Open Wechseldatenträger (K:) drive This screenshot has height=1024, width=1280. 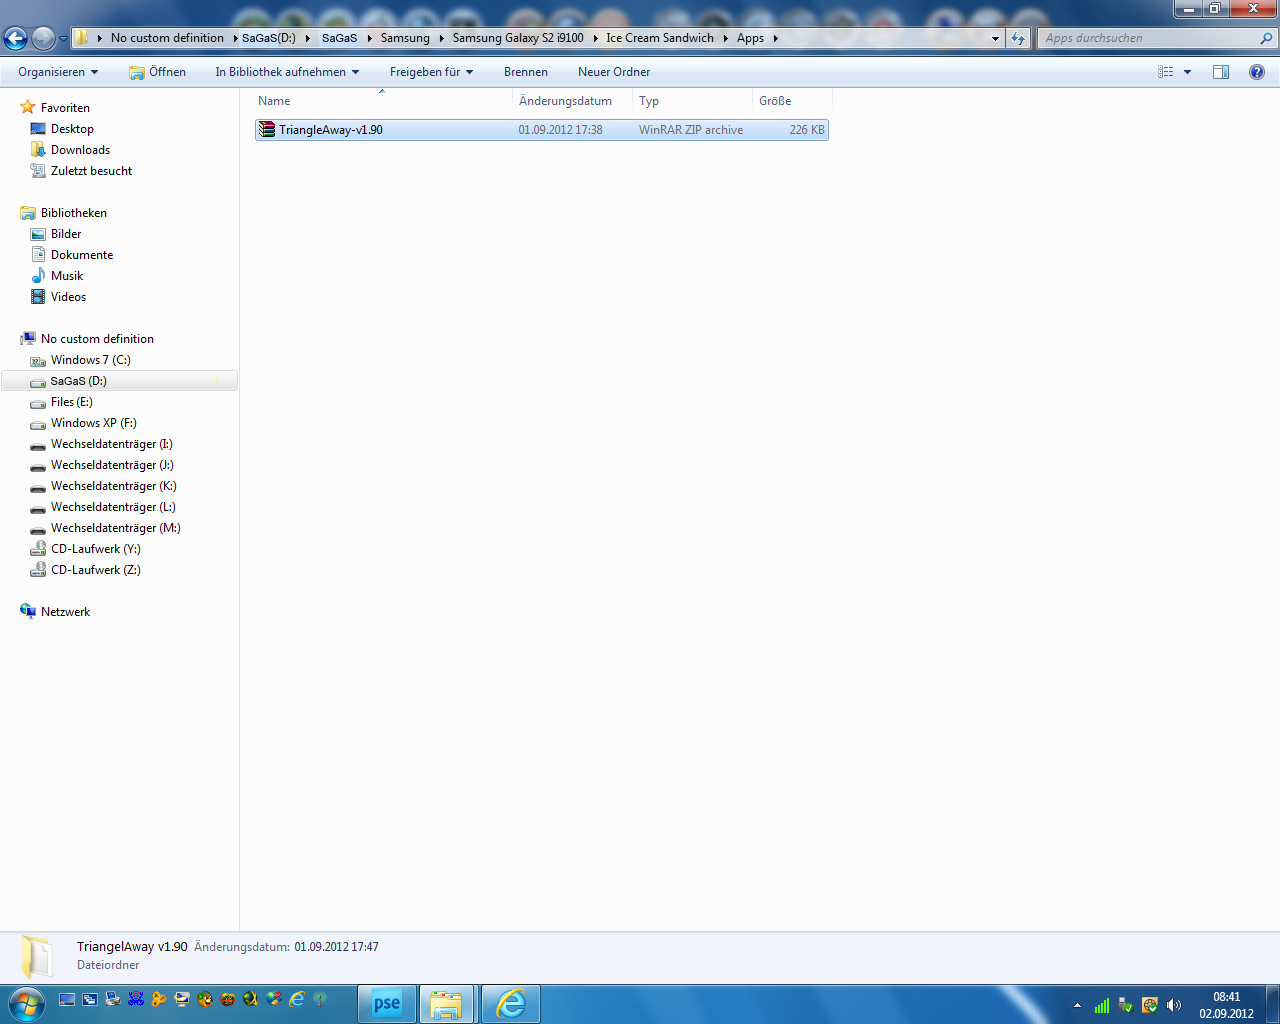[113, 486]
